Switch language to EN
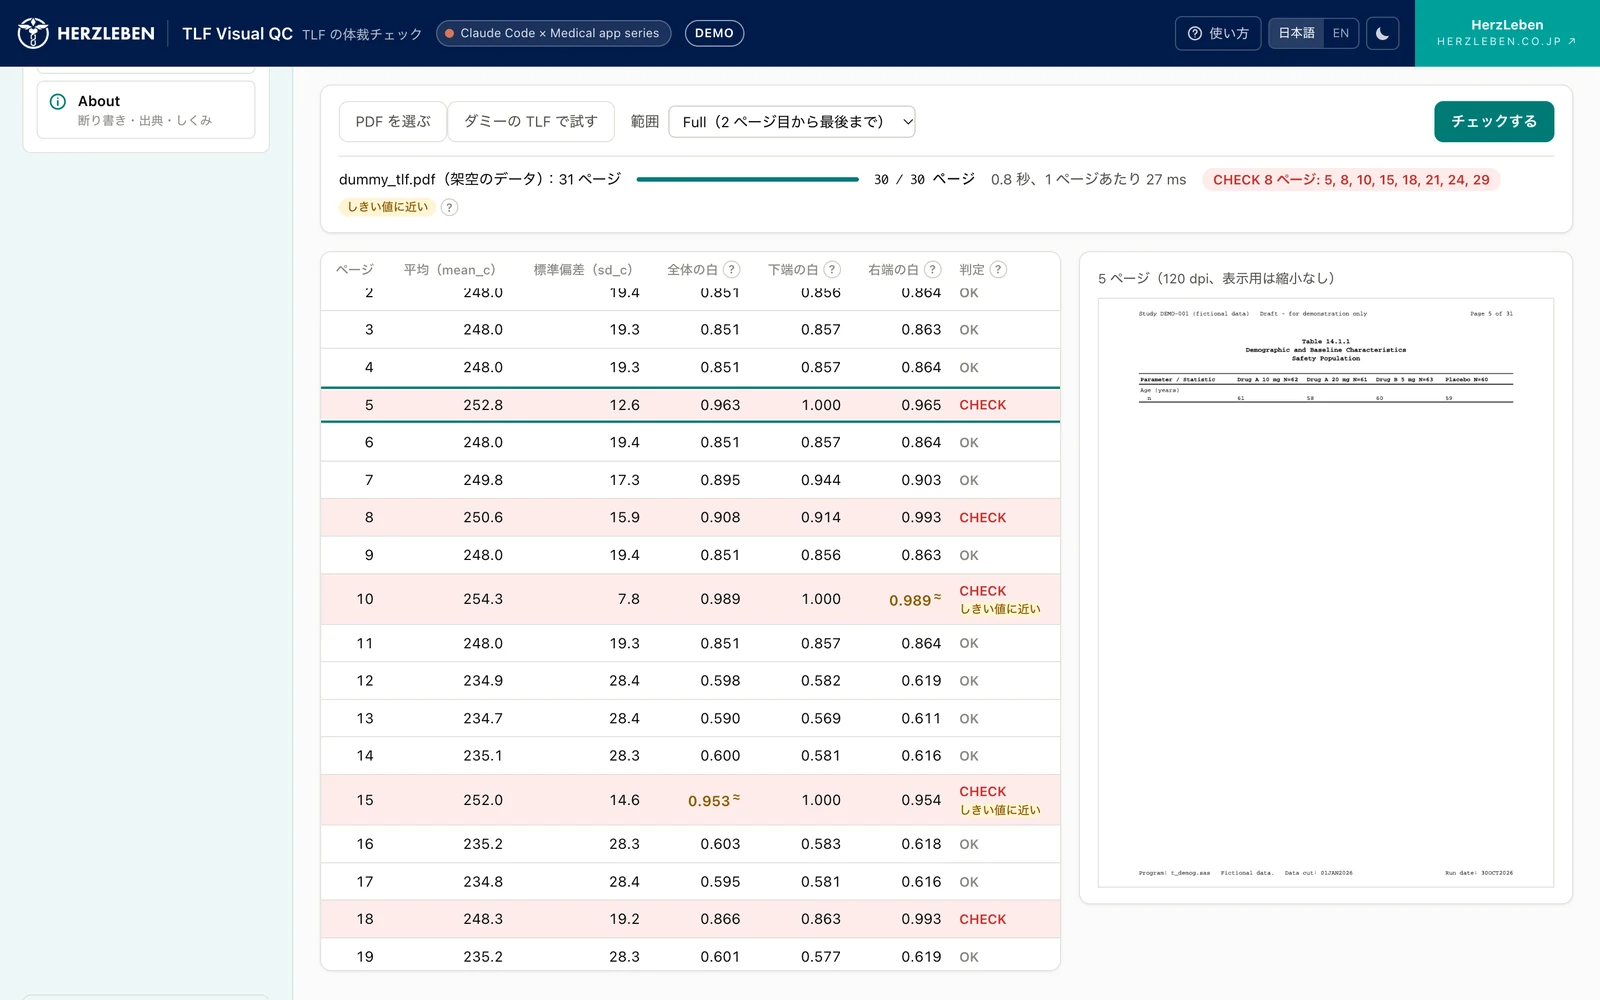The height and width of the screenshot is (1000, 1600). [1341, 33]
